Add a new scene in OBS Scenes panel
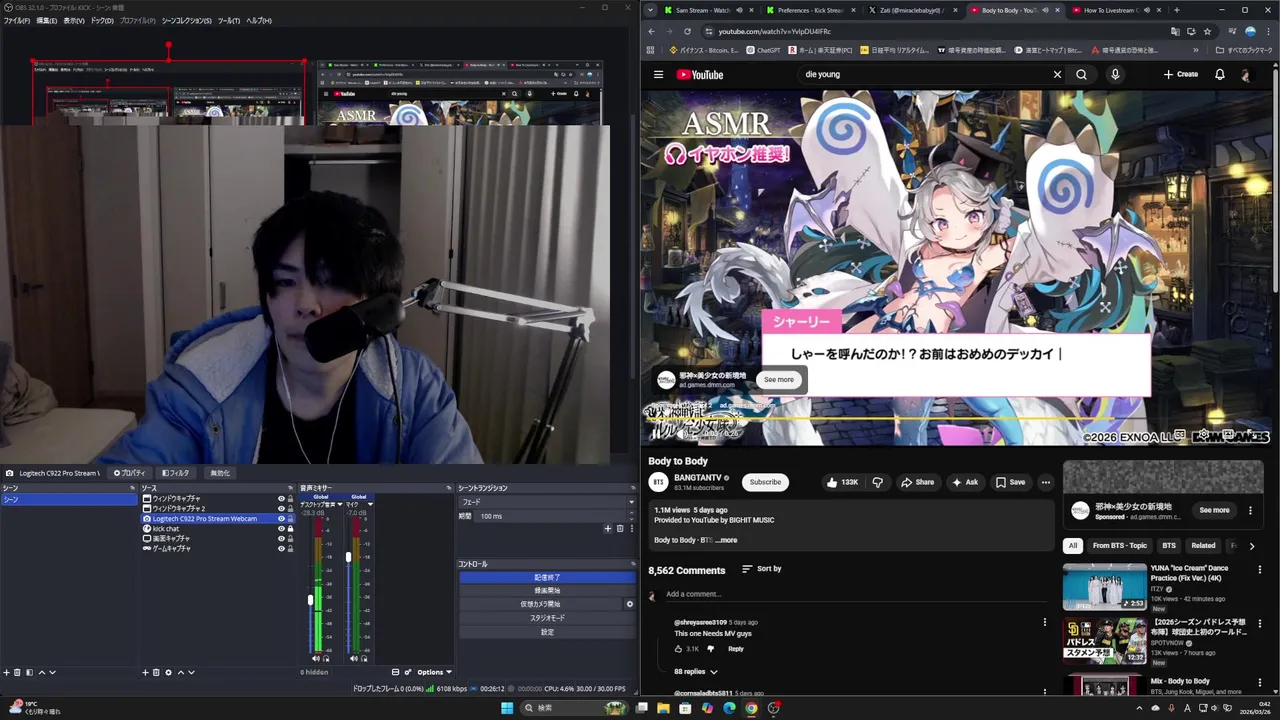The width and height of the screenshot is (1280, 720). [x=6, y=672]
